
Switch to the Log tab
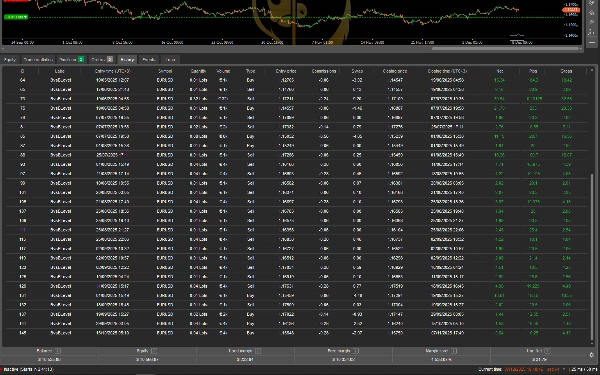click(170, 60)
